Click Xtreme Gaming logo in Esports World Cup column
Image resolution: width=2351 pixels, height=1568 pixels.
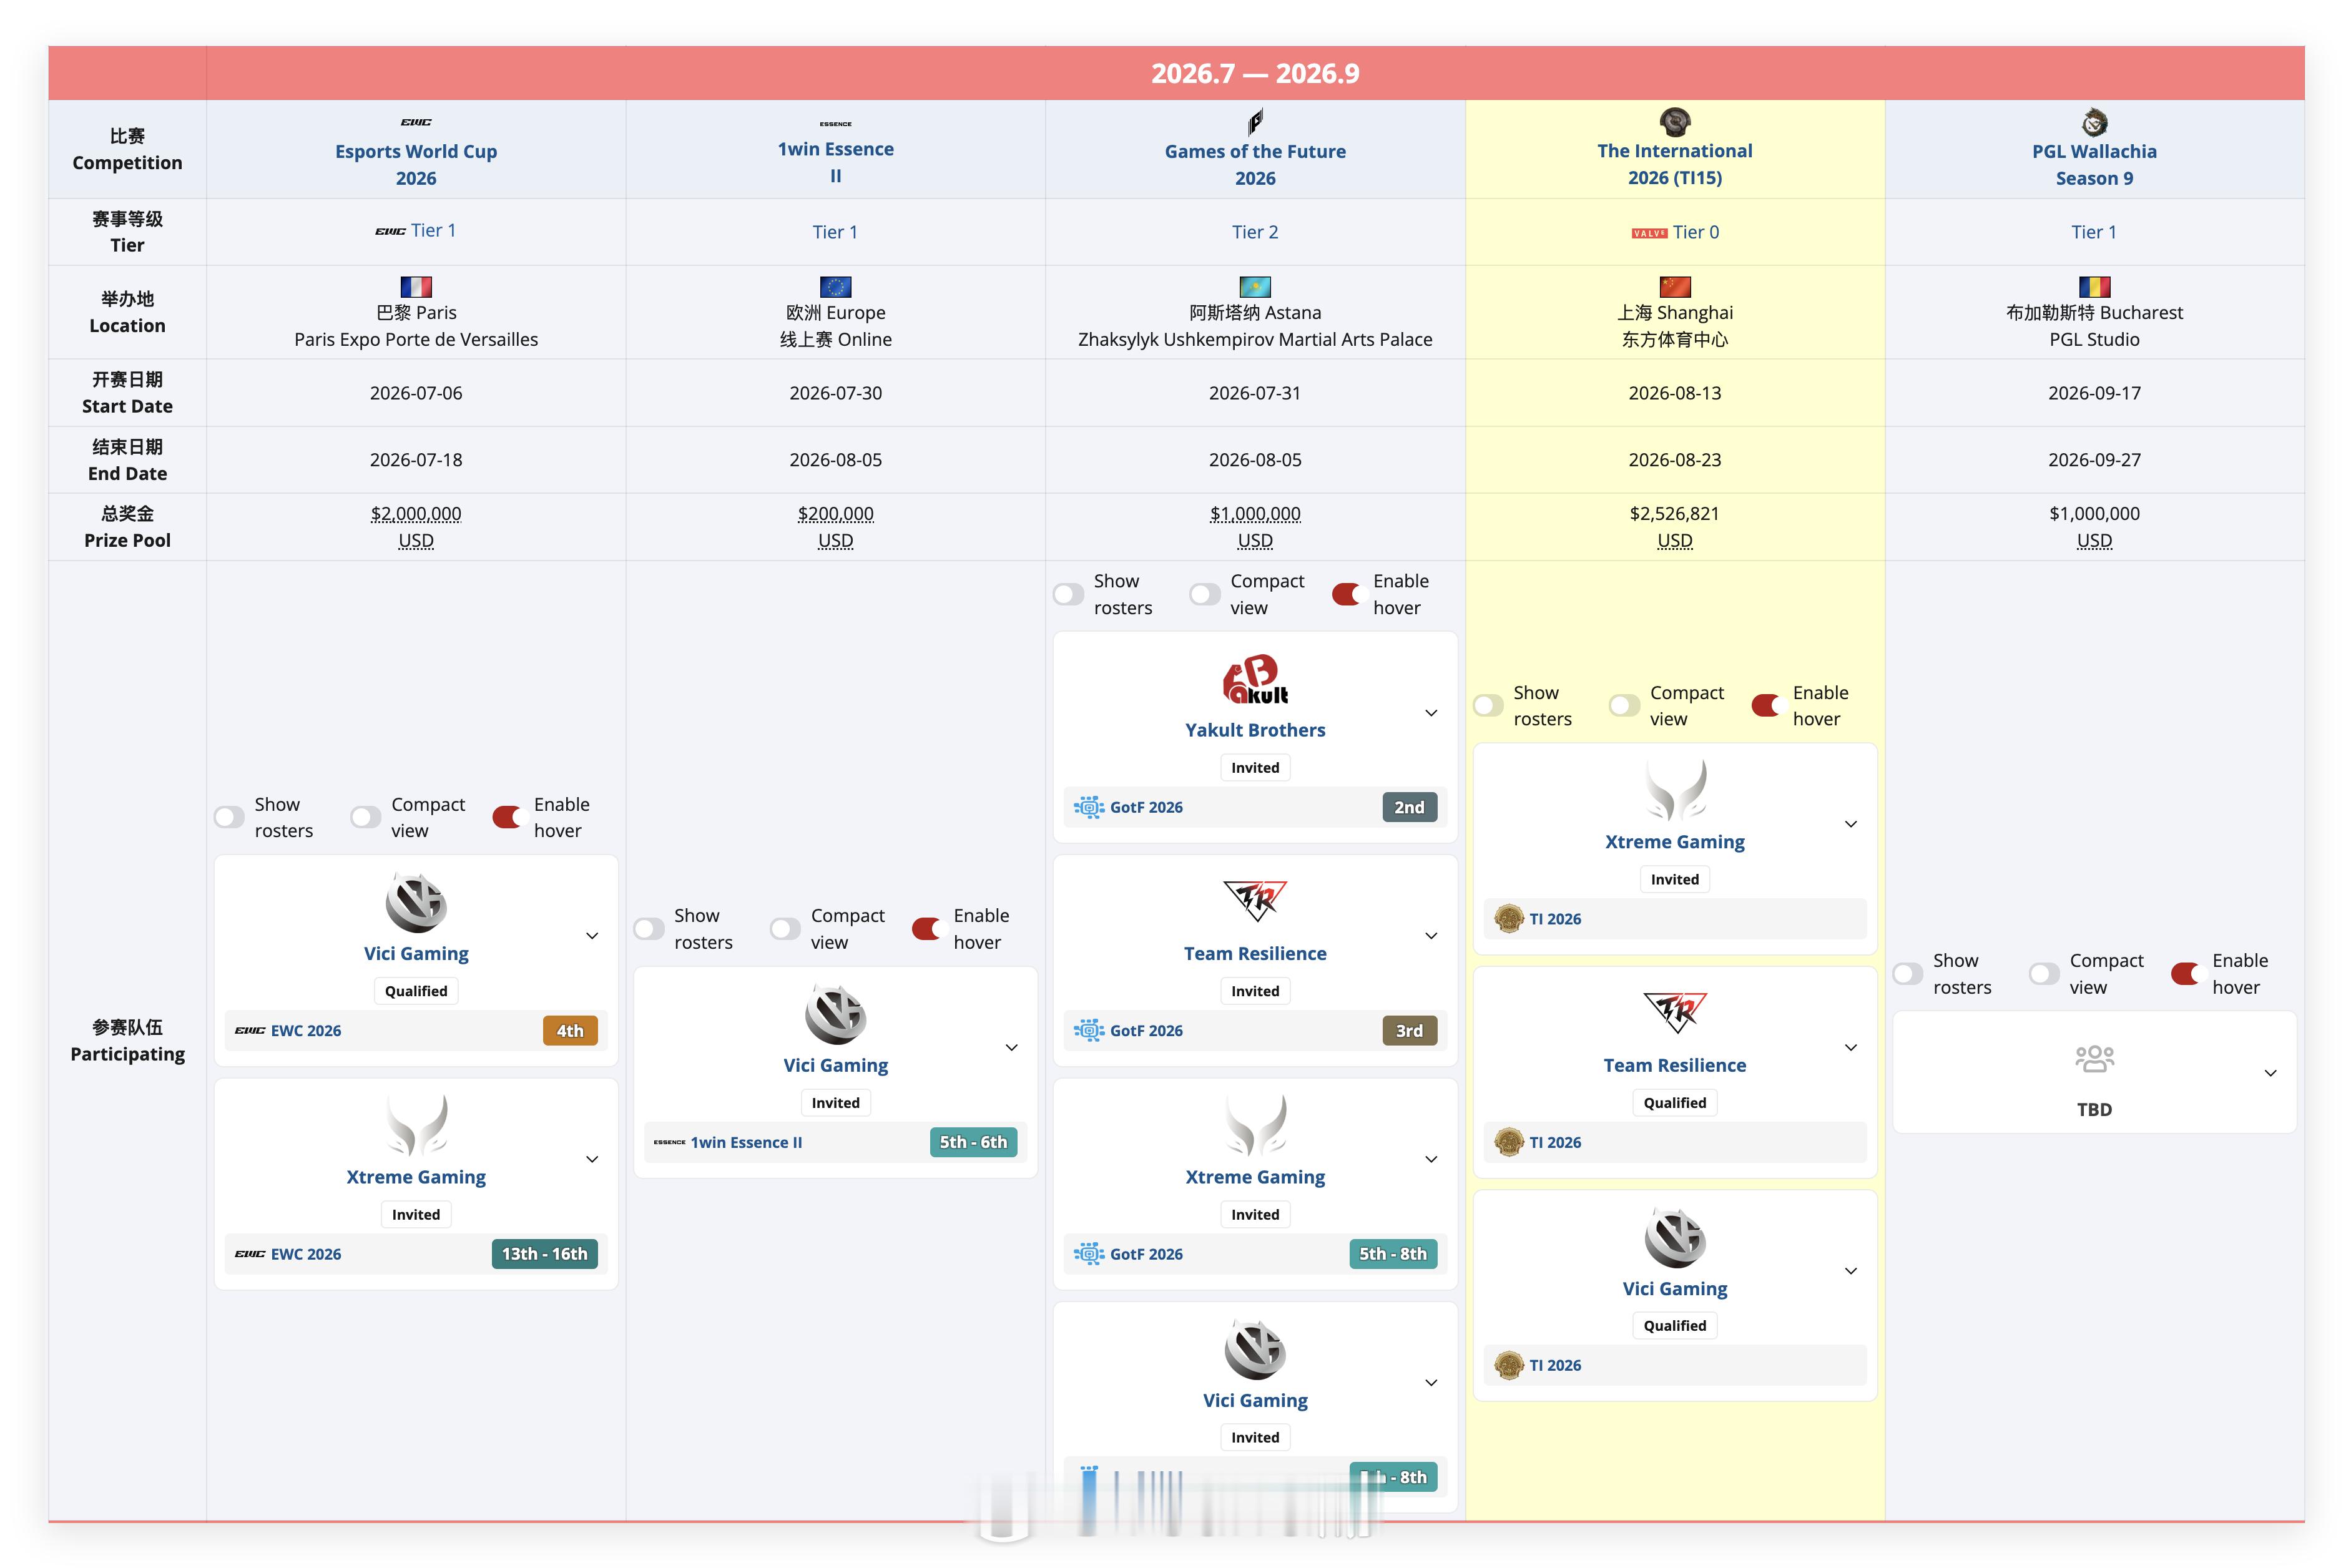click(416, 1125)
